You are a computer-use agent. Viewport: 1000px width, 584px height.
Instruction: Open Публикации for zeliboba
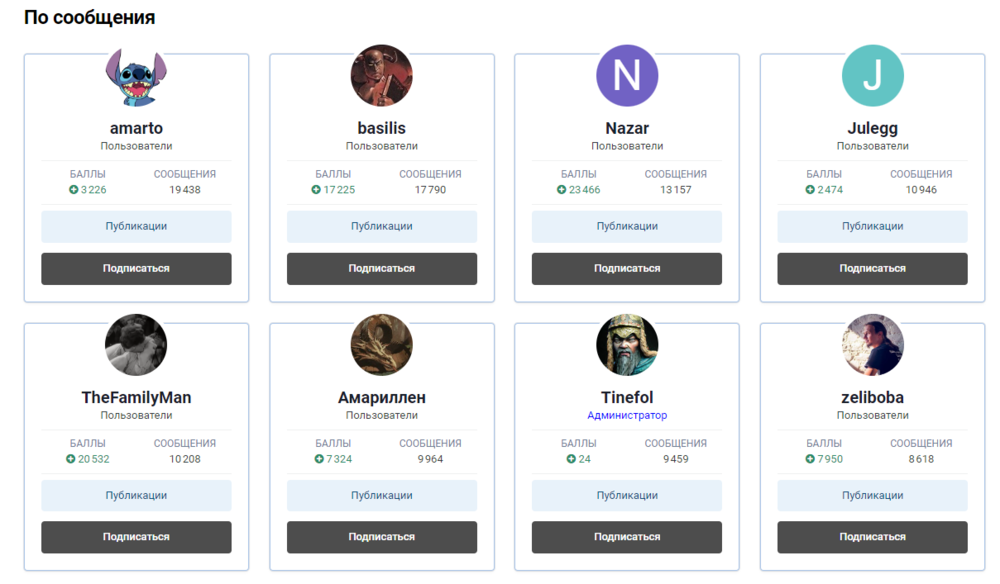(873, 495)
